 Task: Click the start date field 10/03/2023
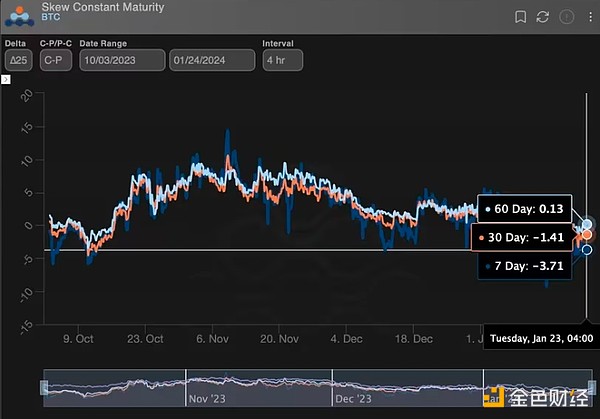pos(122,60)
